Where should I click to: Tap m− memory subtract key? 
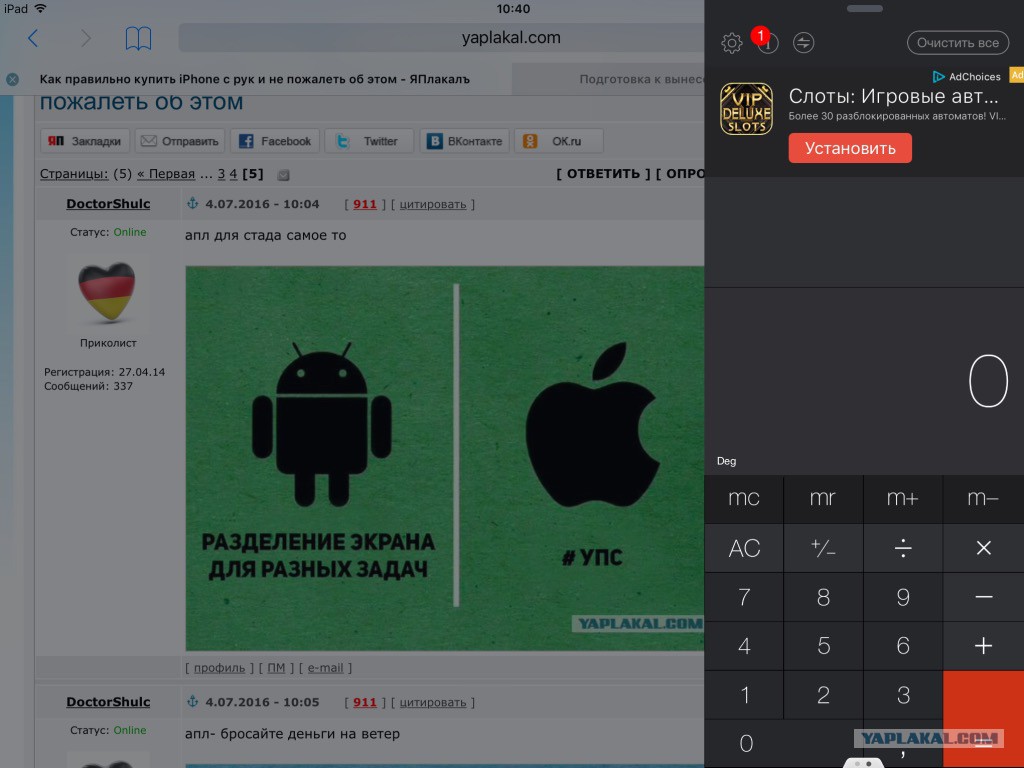tap(984, 499)
